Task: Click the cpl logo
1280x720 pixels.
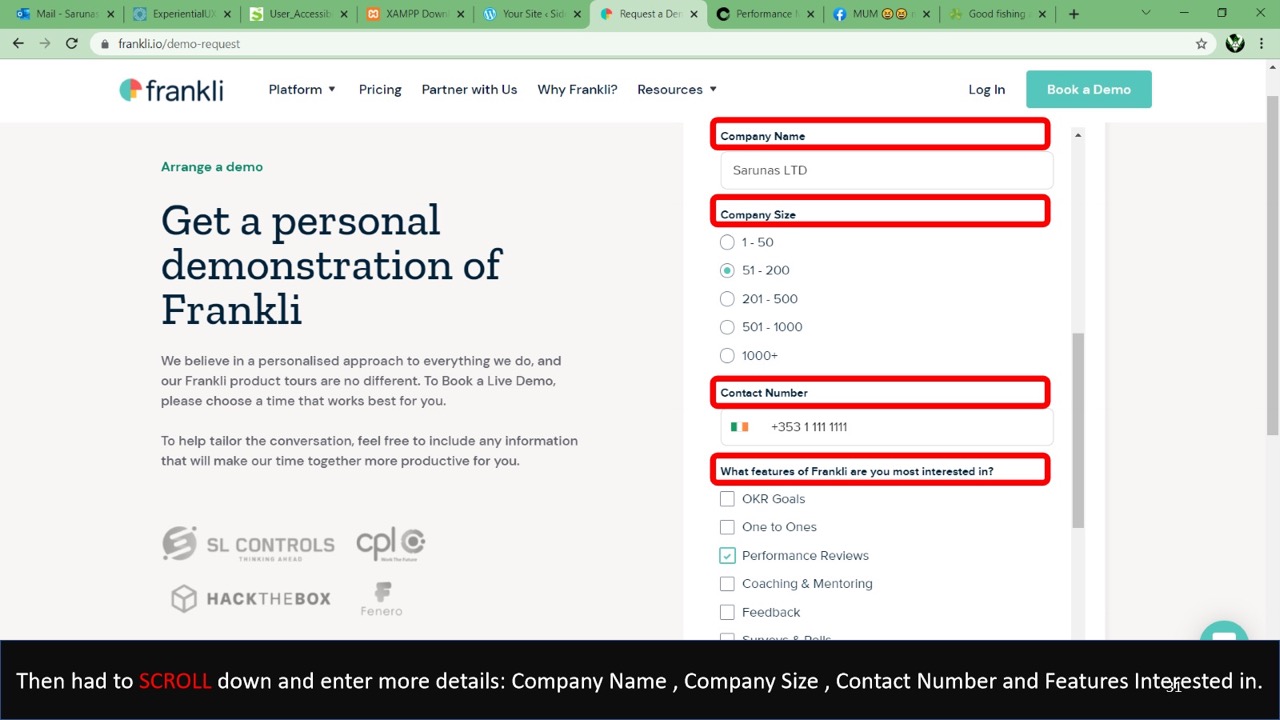Action: (x=391, y=543)
